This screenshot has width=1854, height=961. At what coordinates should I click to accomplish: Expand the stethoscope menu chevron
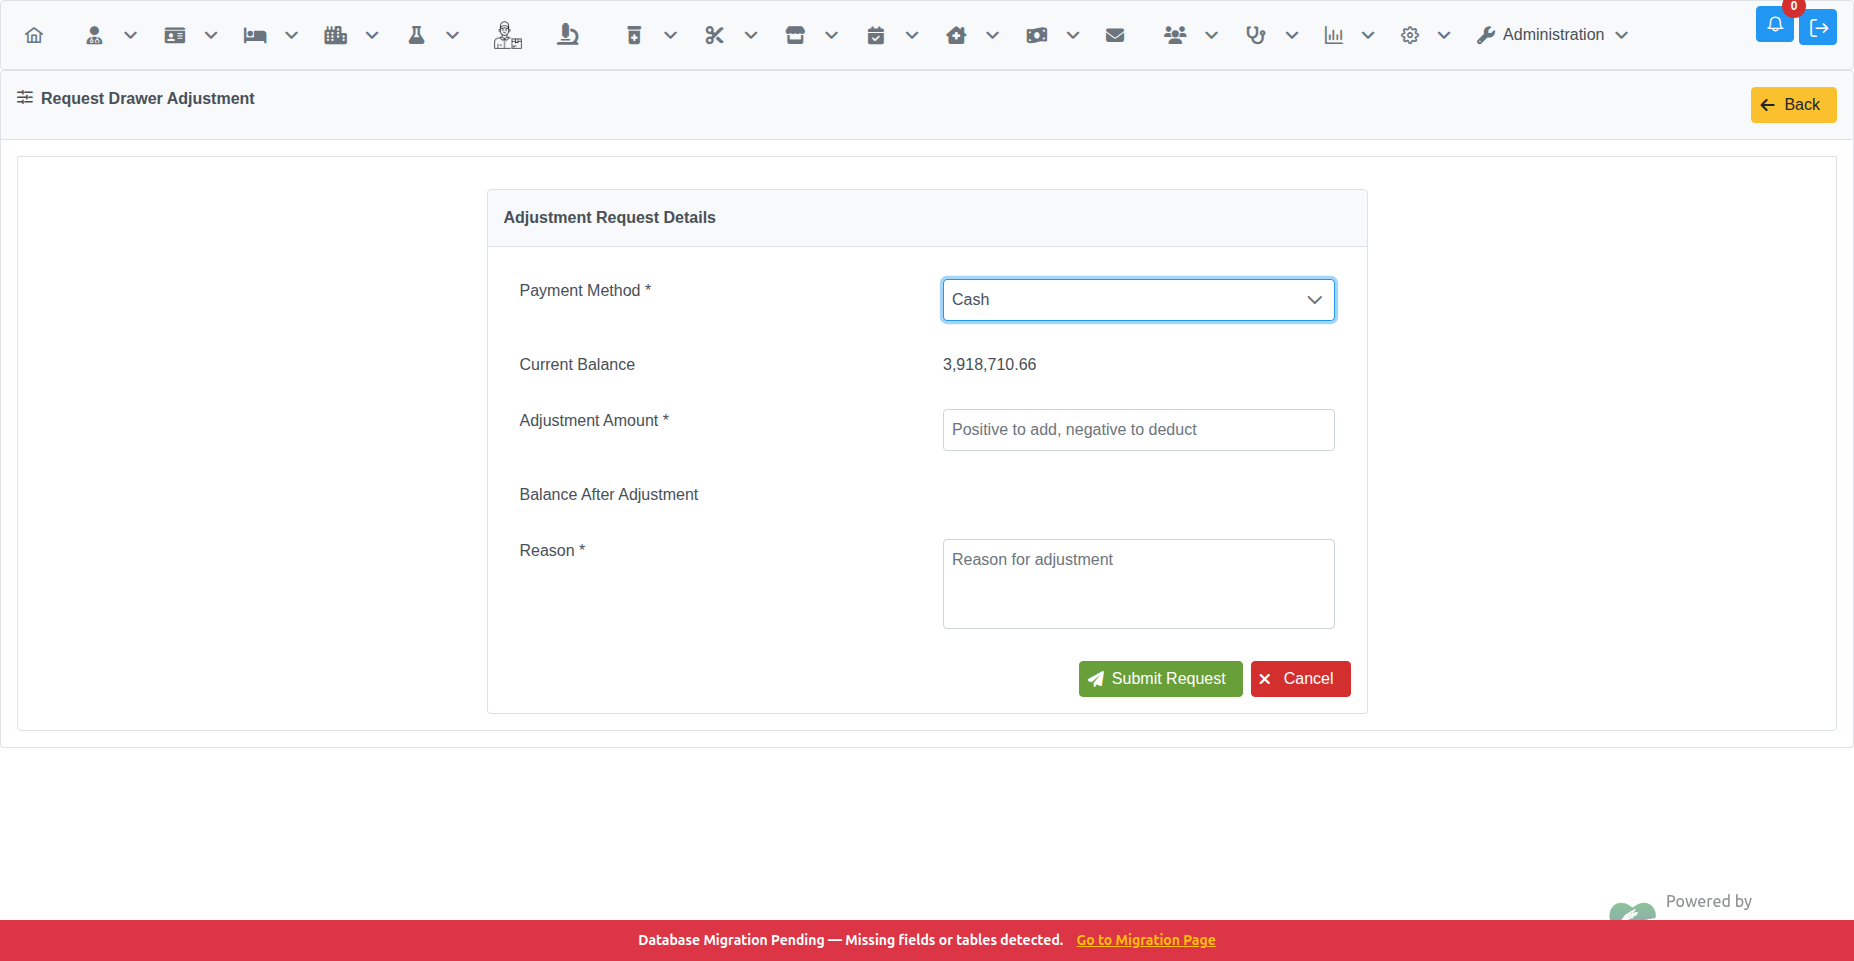coord(1292,35)
